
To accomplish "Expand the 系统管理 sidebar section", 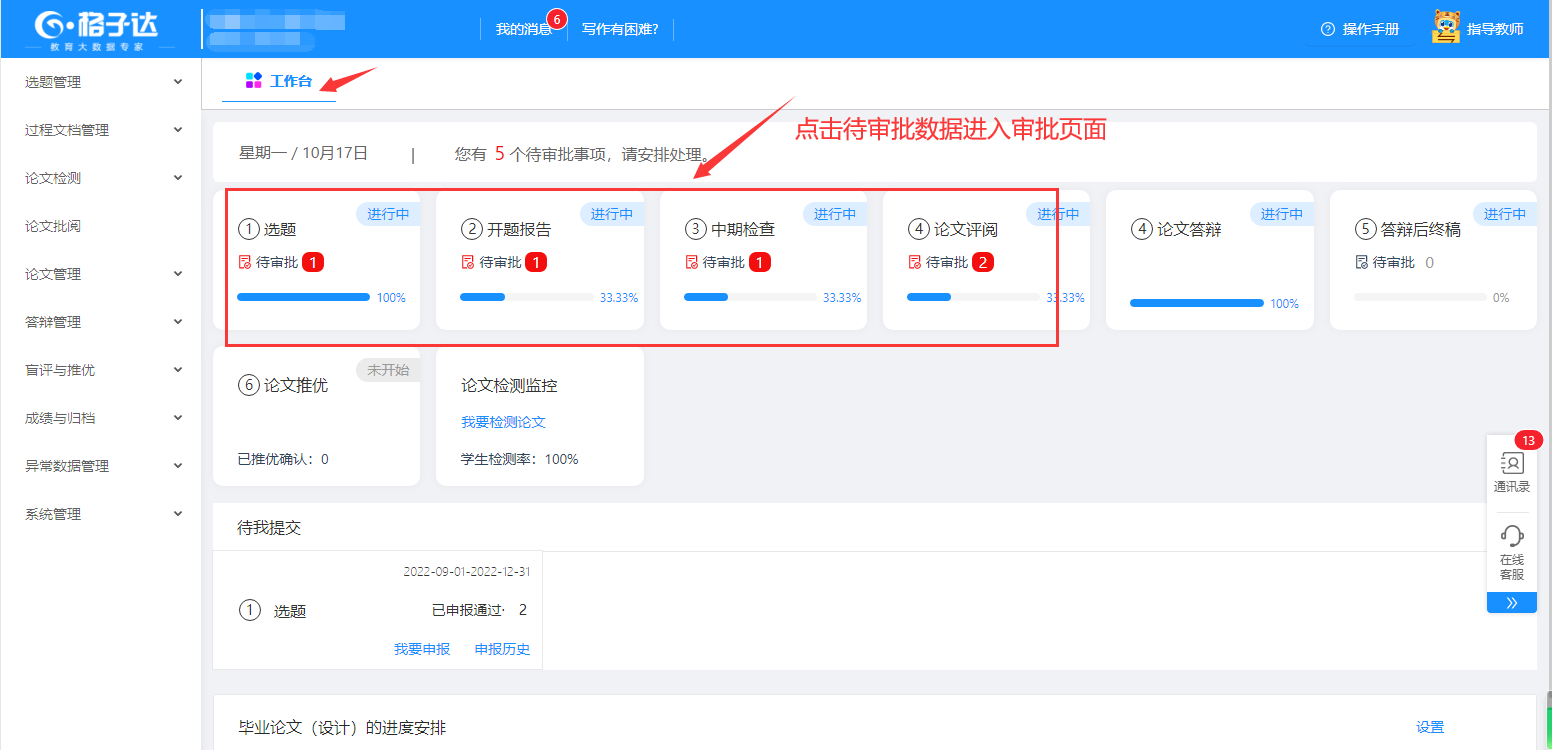I will tap(178, 514).
